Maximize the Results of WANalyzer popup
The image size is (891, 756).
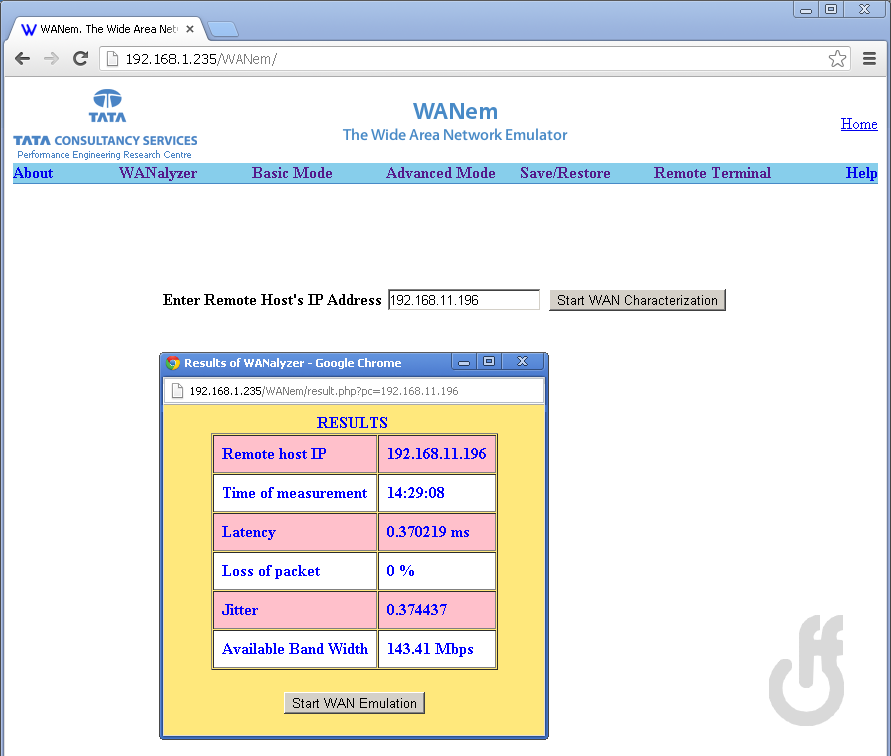pyautogui.click(x=489, y=362)
